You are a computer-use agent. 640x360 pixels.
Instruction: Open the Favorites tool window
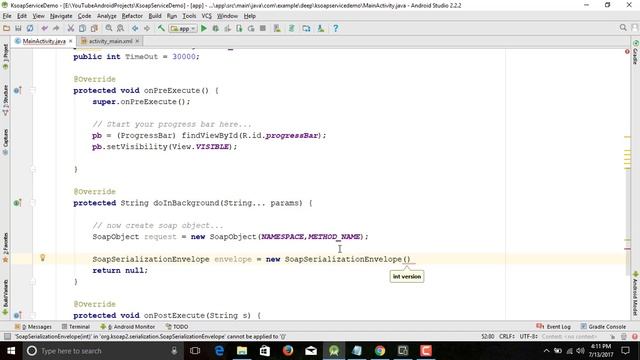point(5,247)
